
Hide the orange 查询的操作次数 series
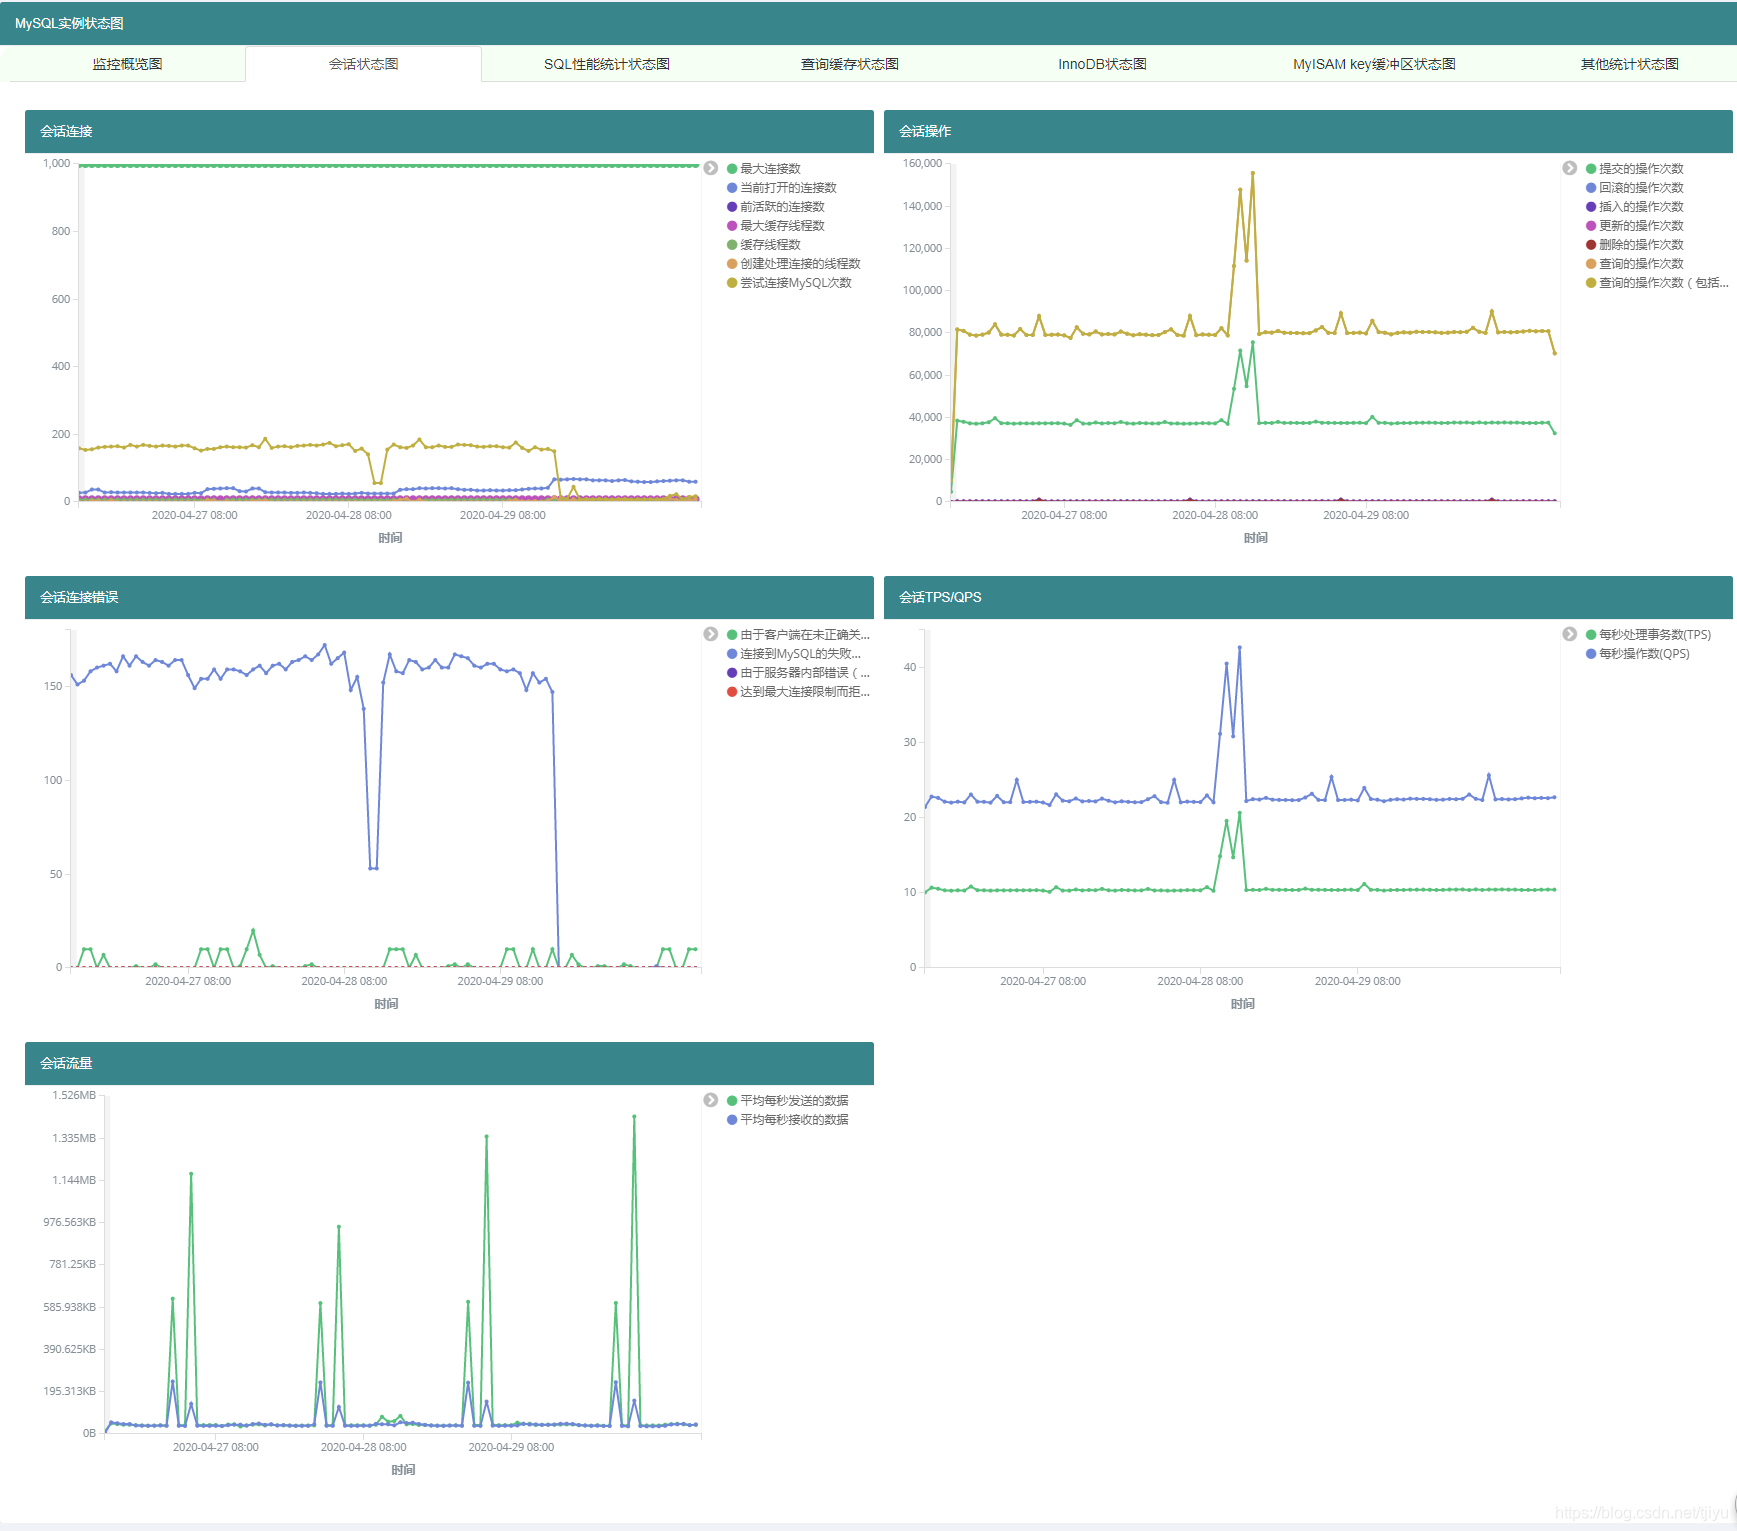click(1635, 264)
